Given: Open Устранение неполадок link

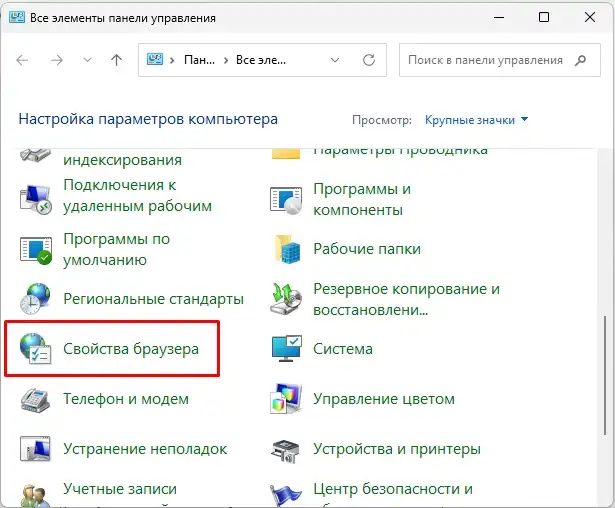Looking at the screenshot, I should point(145,449).
